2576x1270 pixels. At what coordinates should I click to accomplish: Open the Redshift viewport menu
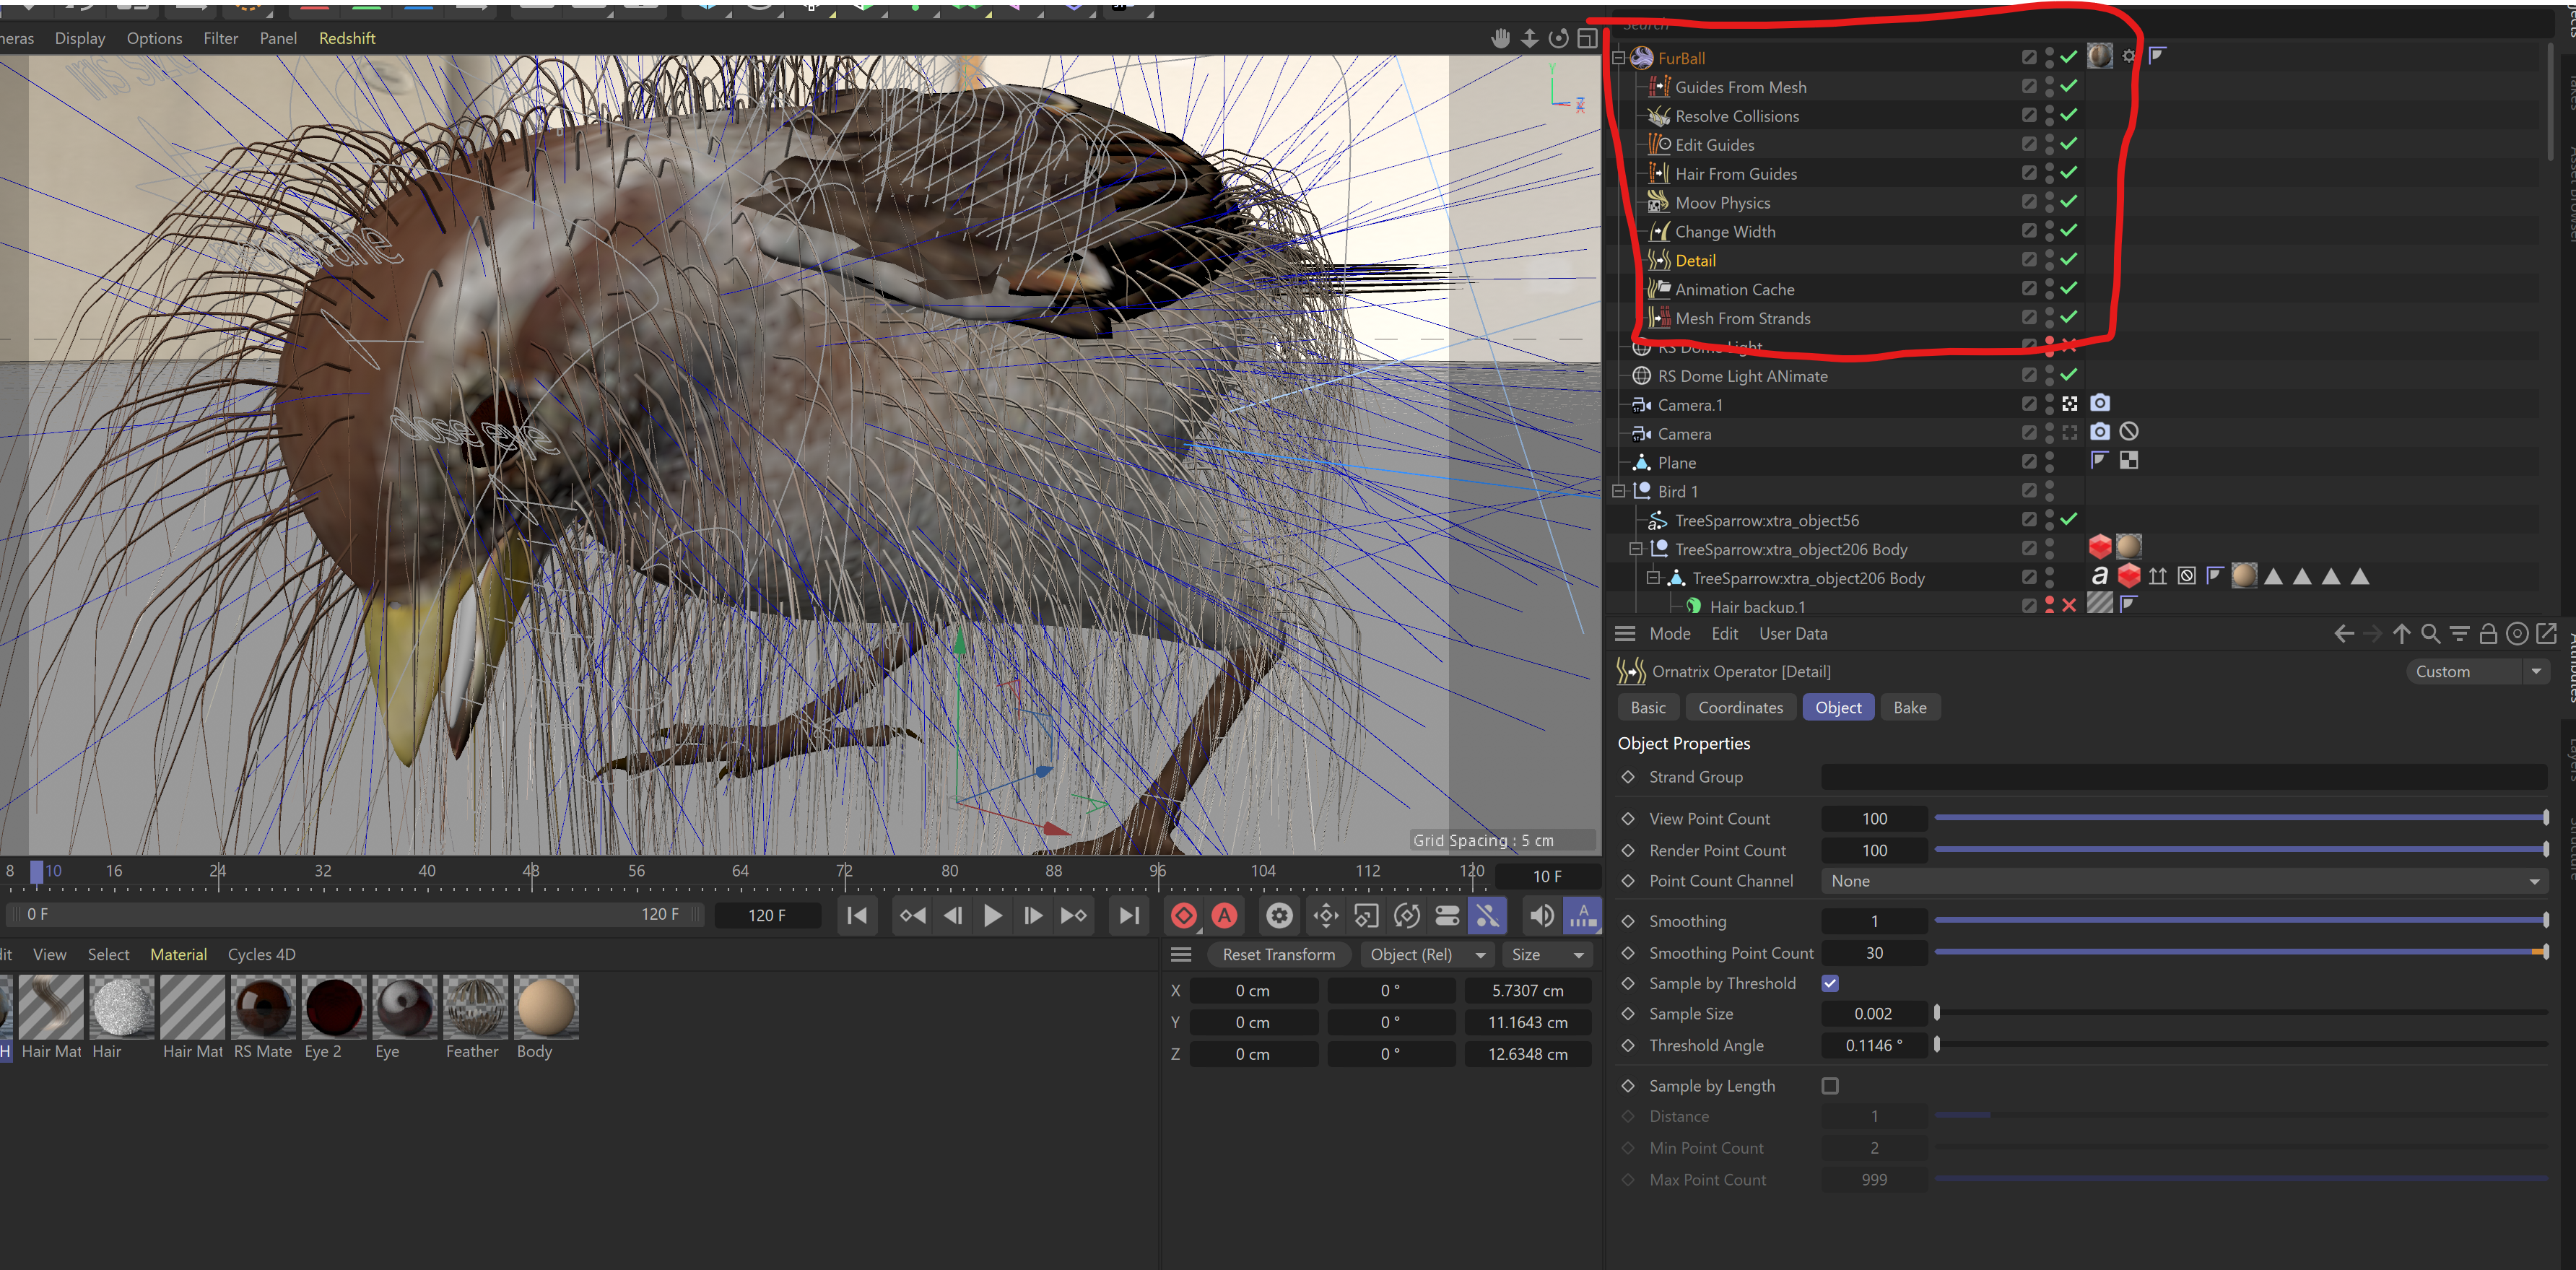tap(347, 38)
